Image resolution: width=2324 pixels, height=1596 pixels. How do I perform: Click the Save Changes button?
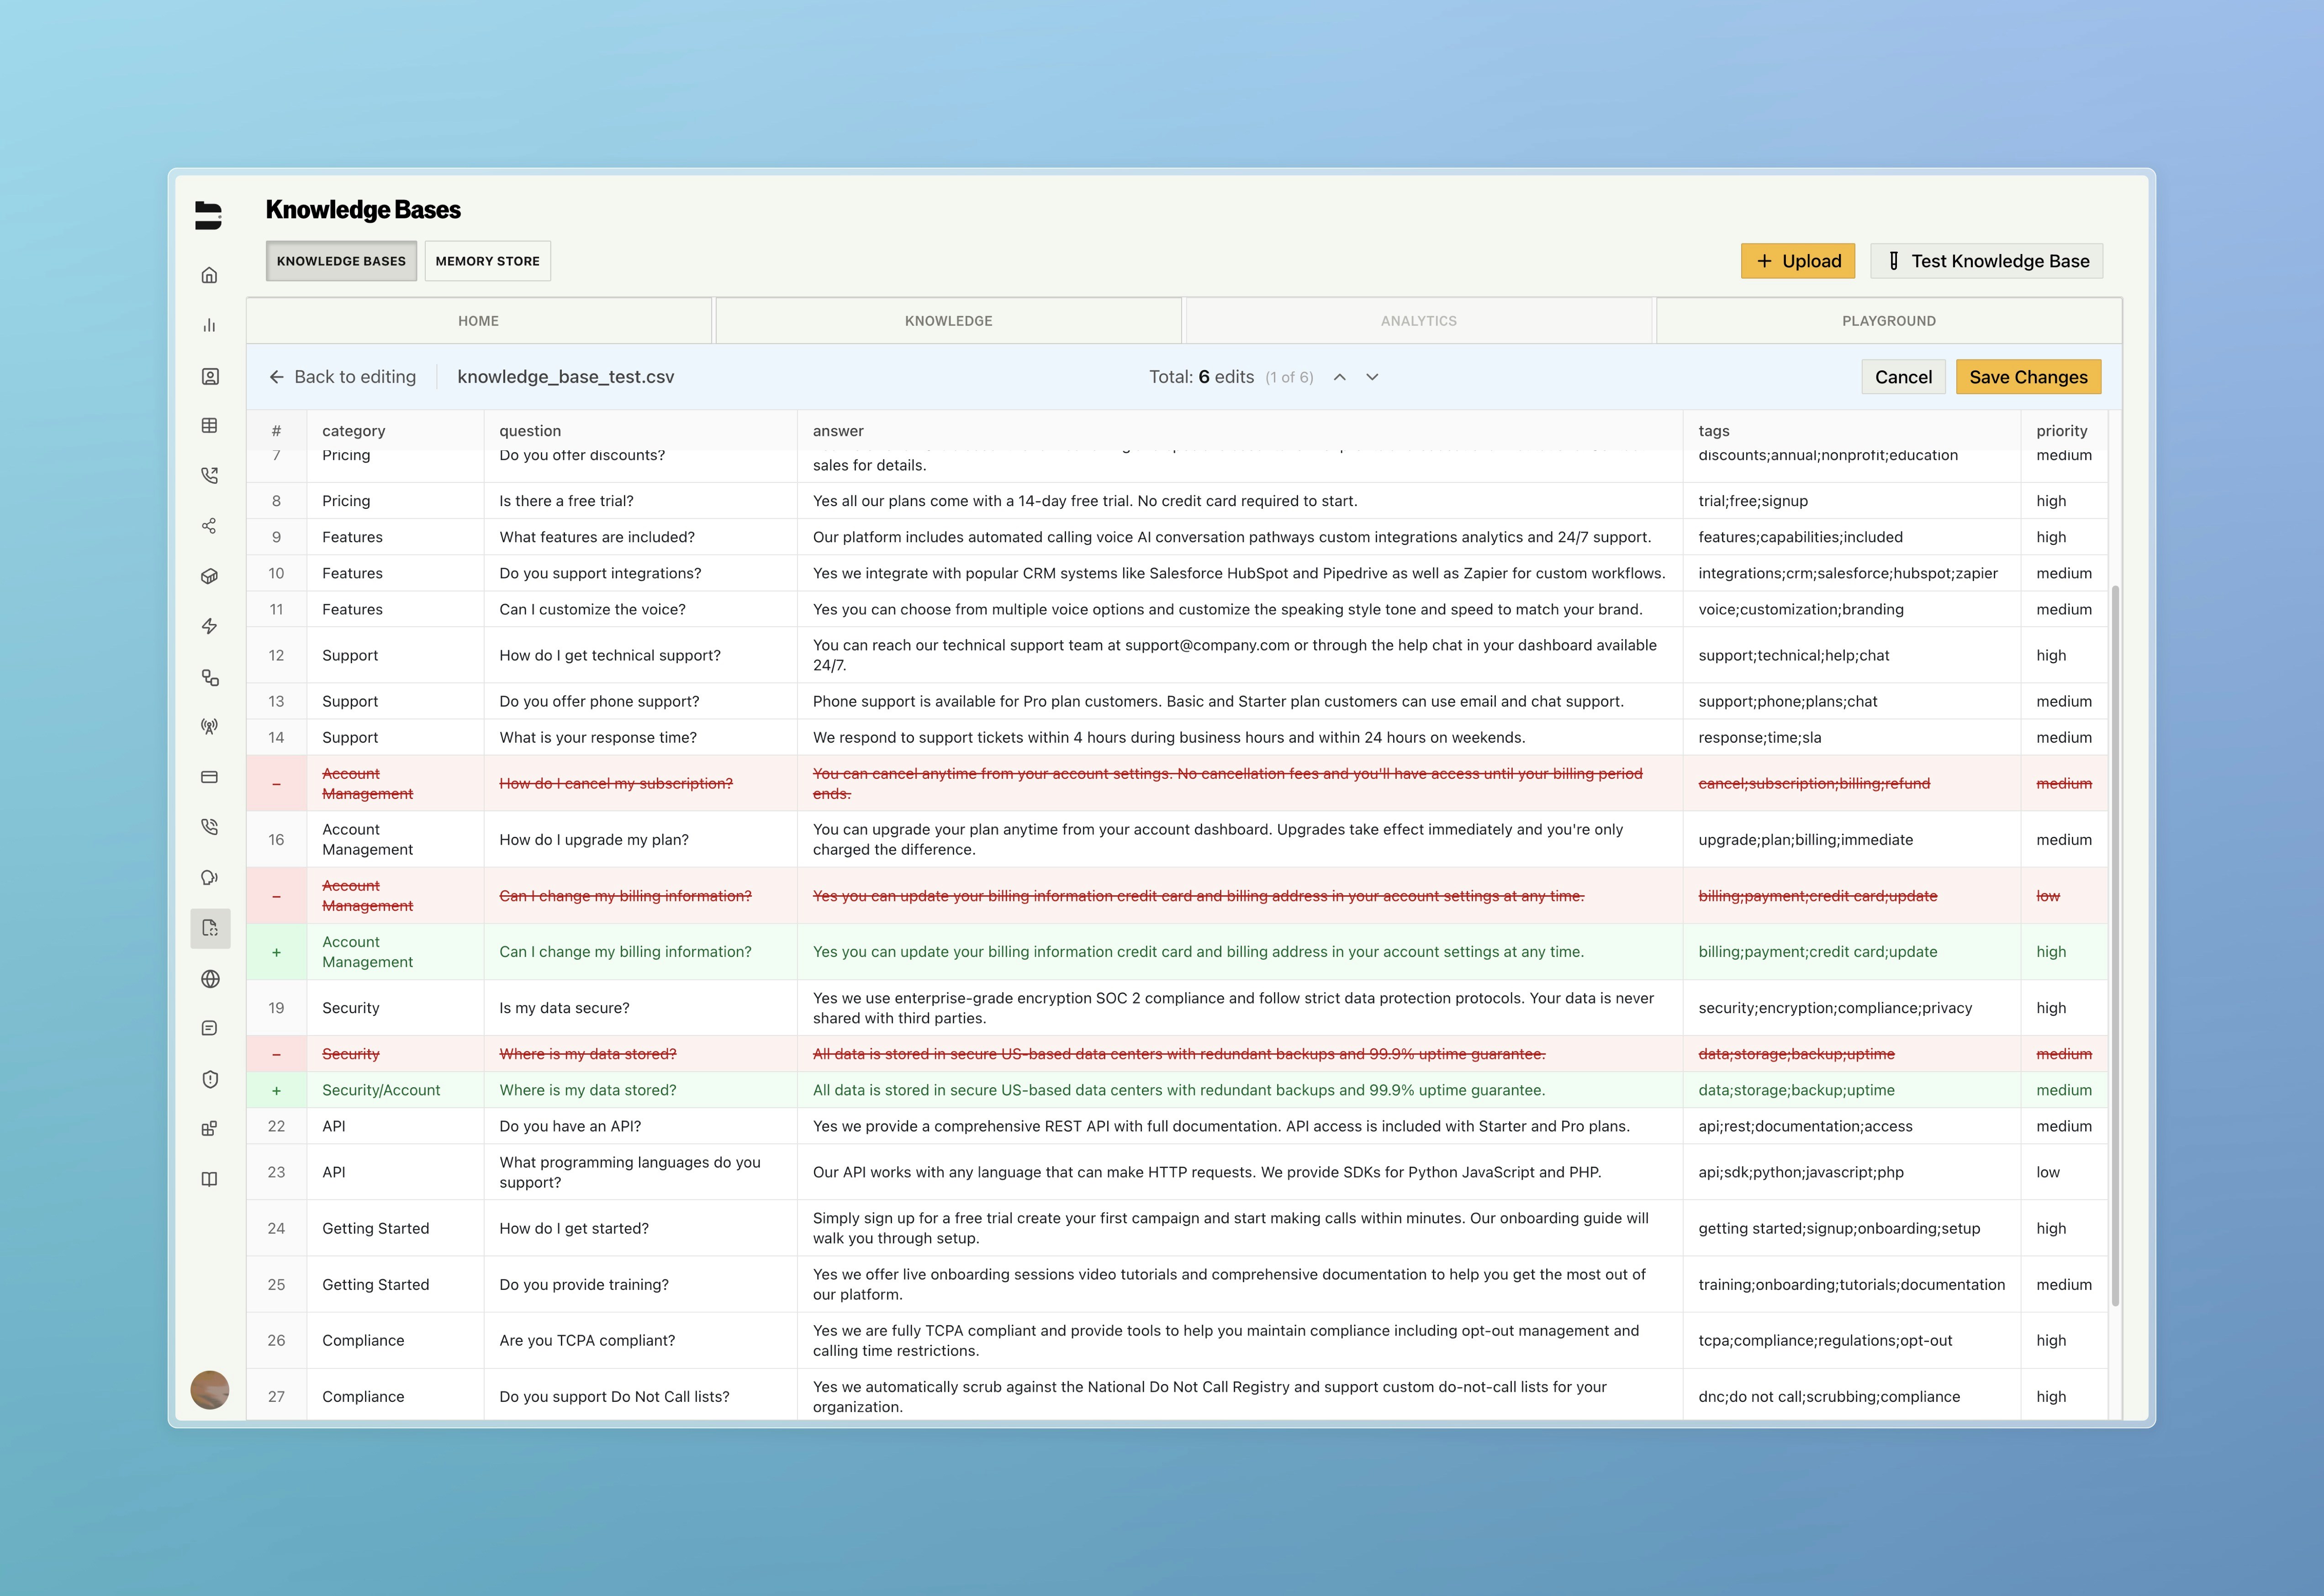(2028, 377)
